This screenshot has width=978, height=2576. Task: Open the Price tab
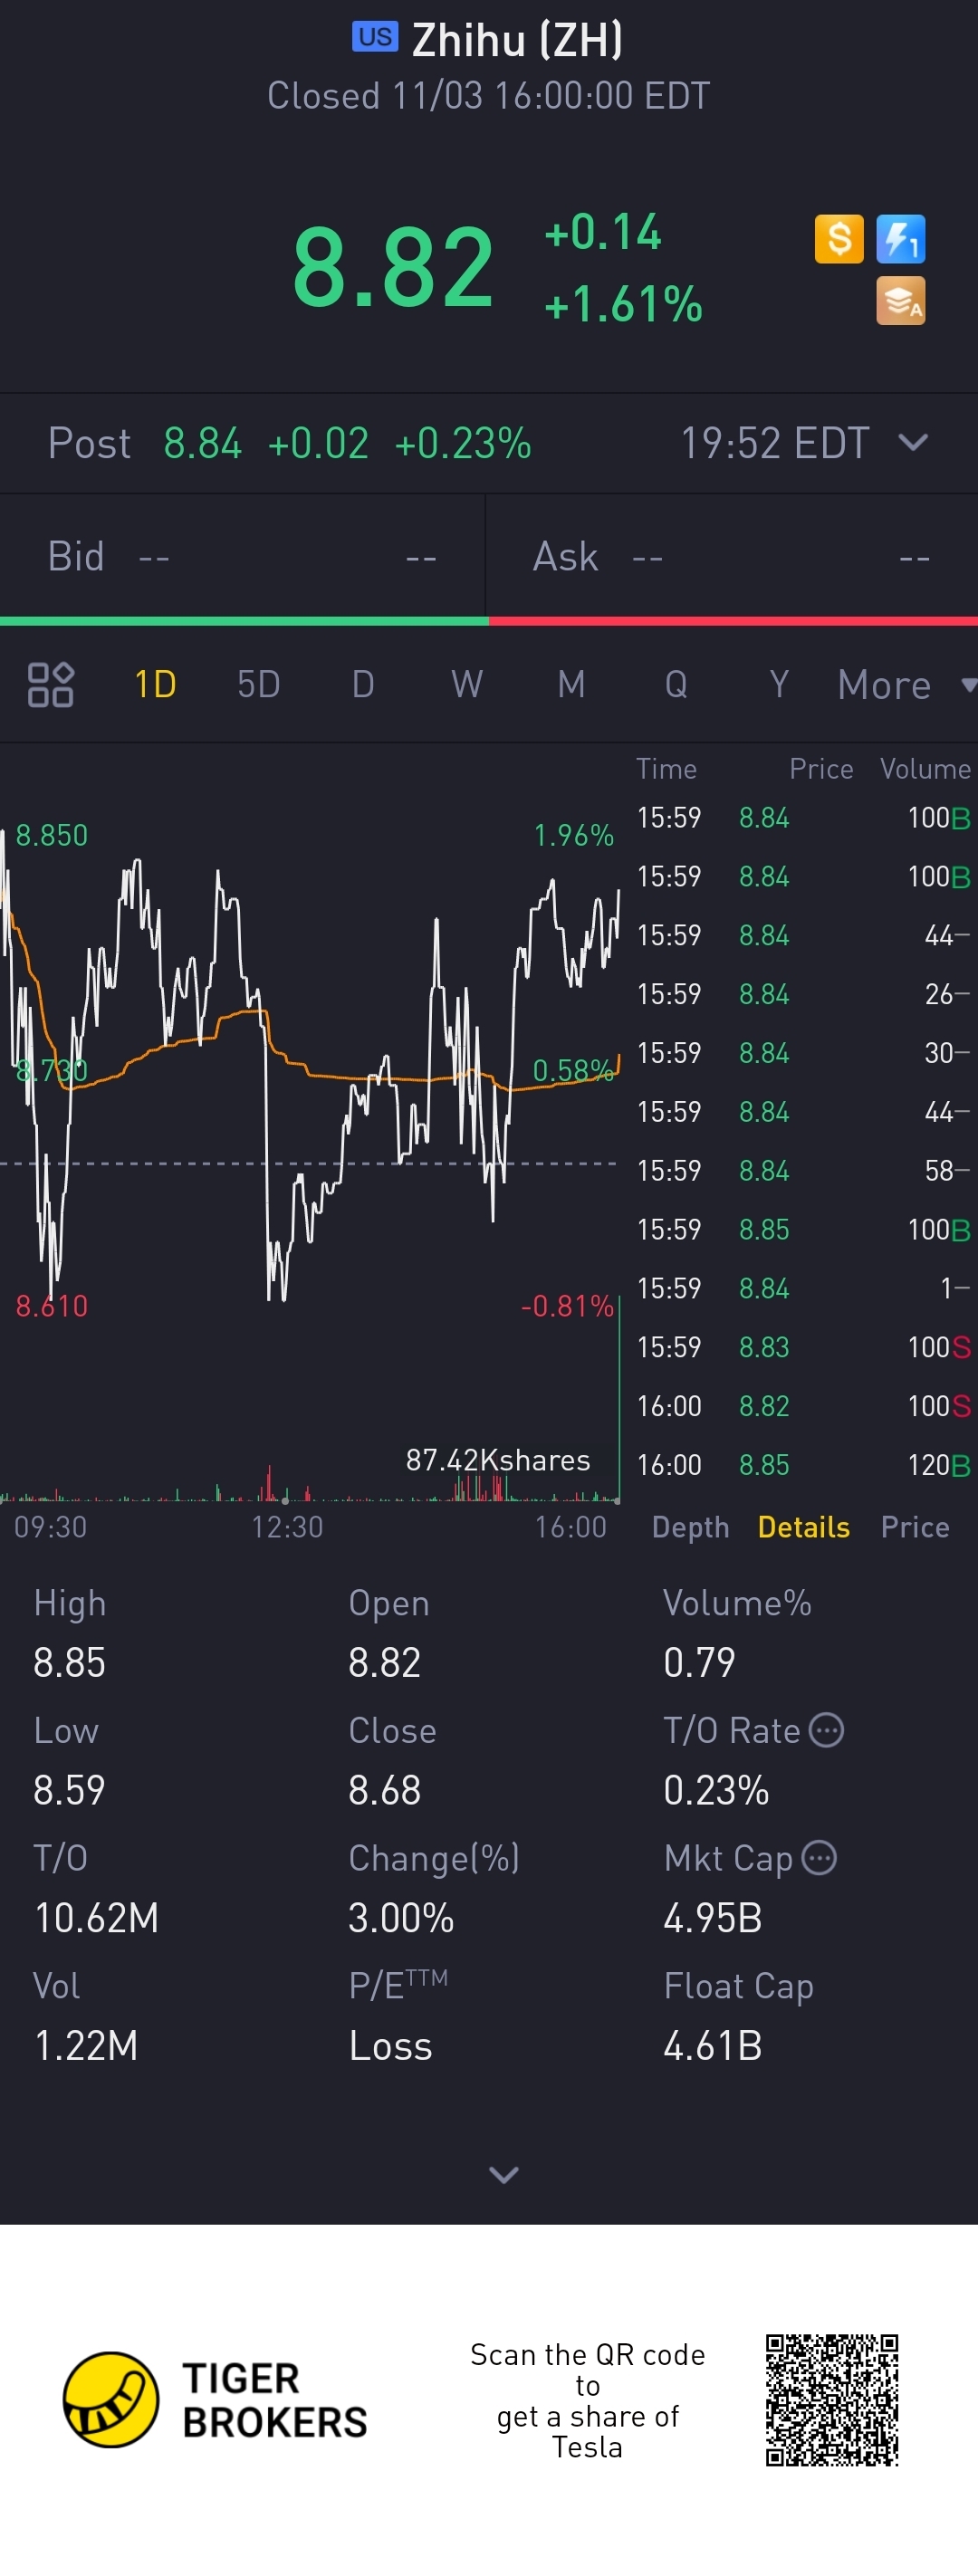915,1527
